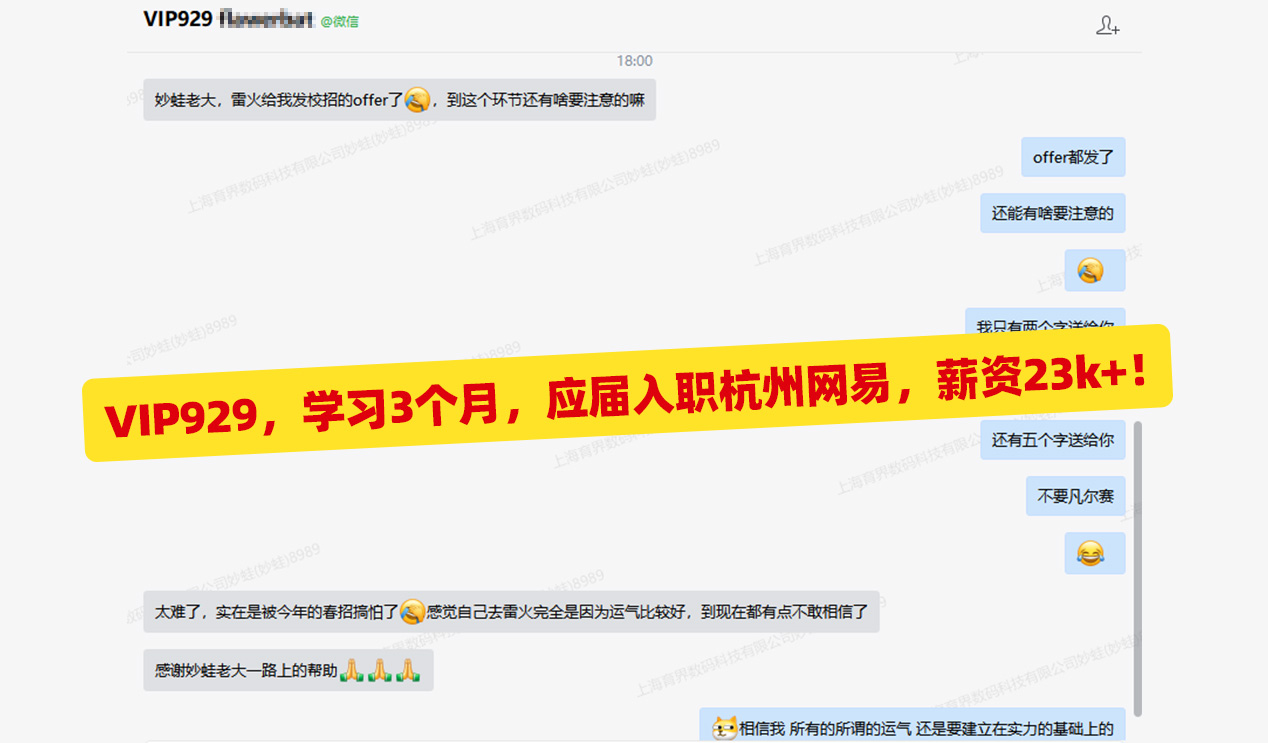Click the message '还能有啥要注意的'

tap(1052, 213)
